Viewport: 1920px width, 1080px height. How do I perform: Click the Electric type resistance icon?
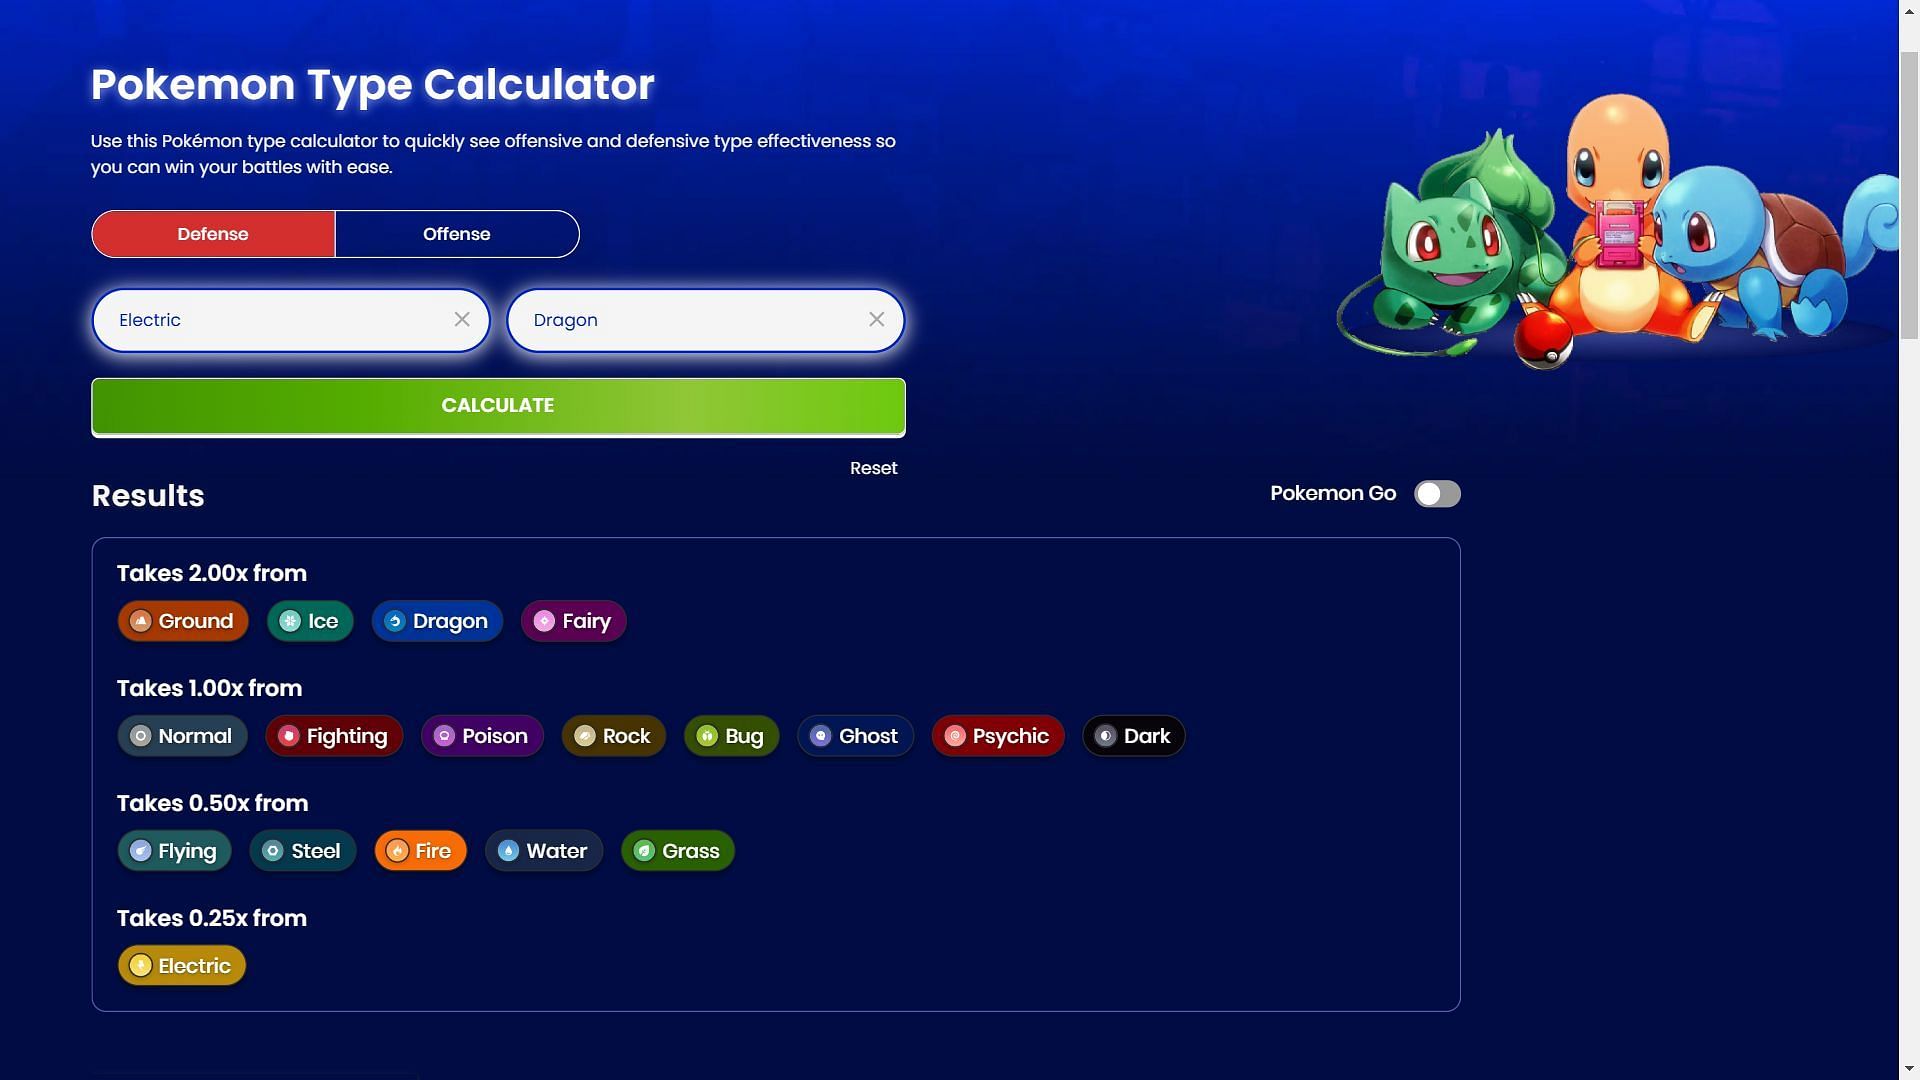pyautogui.click(x=140, y=964)
